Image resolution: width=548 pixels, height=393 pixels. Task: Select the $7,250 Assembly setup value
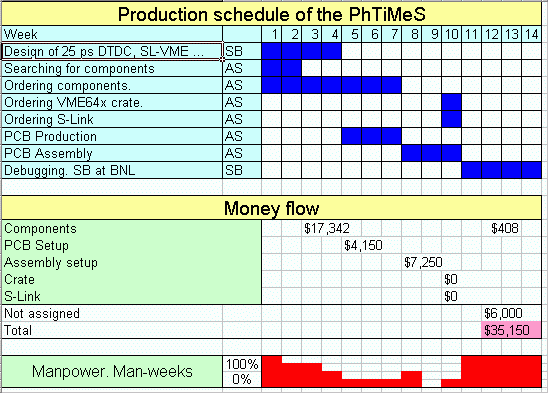(x=423, y=262)
